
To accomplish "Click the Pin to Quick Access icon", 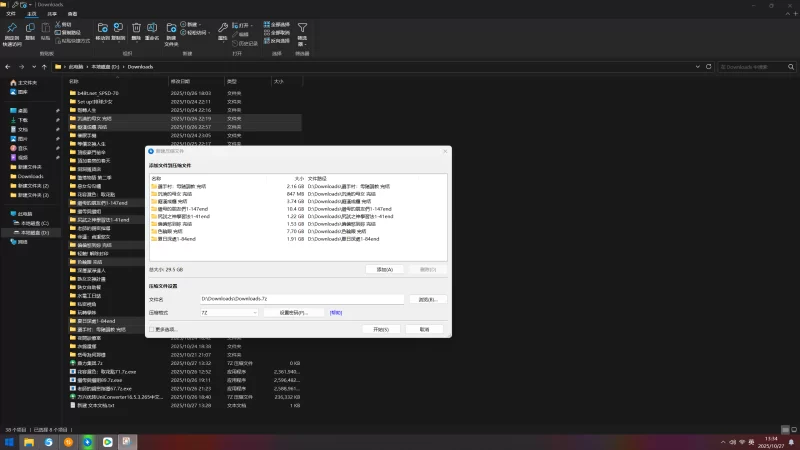I will [11, 30].
